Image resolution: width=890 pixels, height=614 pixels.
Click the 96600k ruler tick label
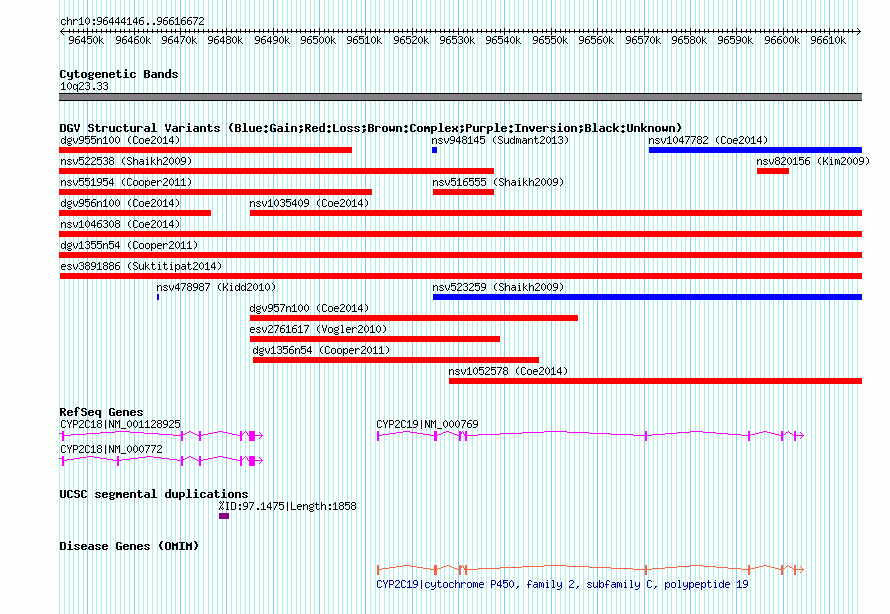click(x=782, y=40)
